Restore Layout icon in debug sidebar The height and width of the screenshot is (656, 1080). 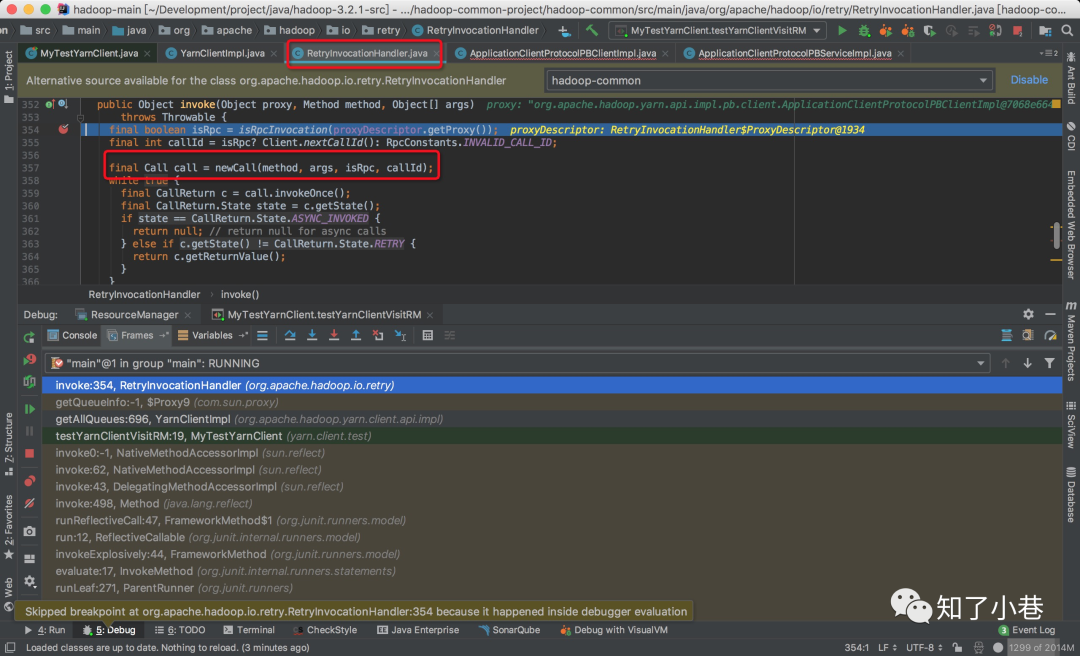coord(30,558)
